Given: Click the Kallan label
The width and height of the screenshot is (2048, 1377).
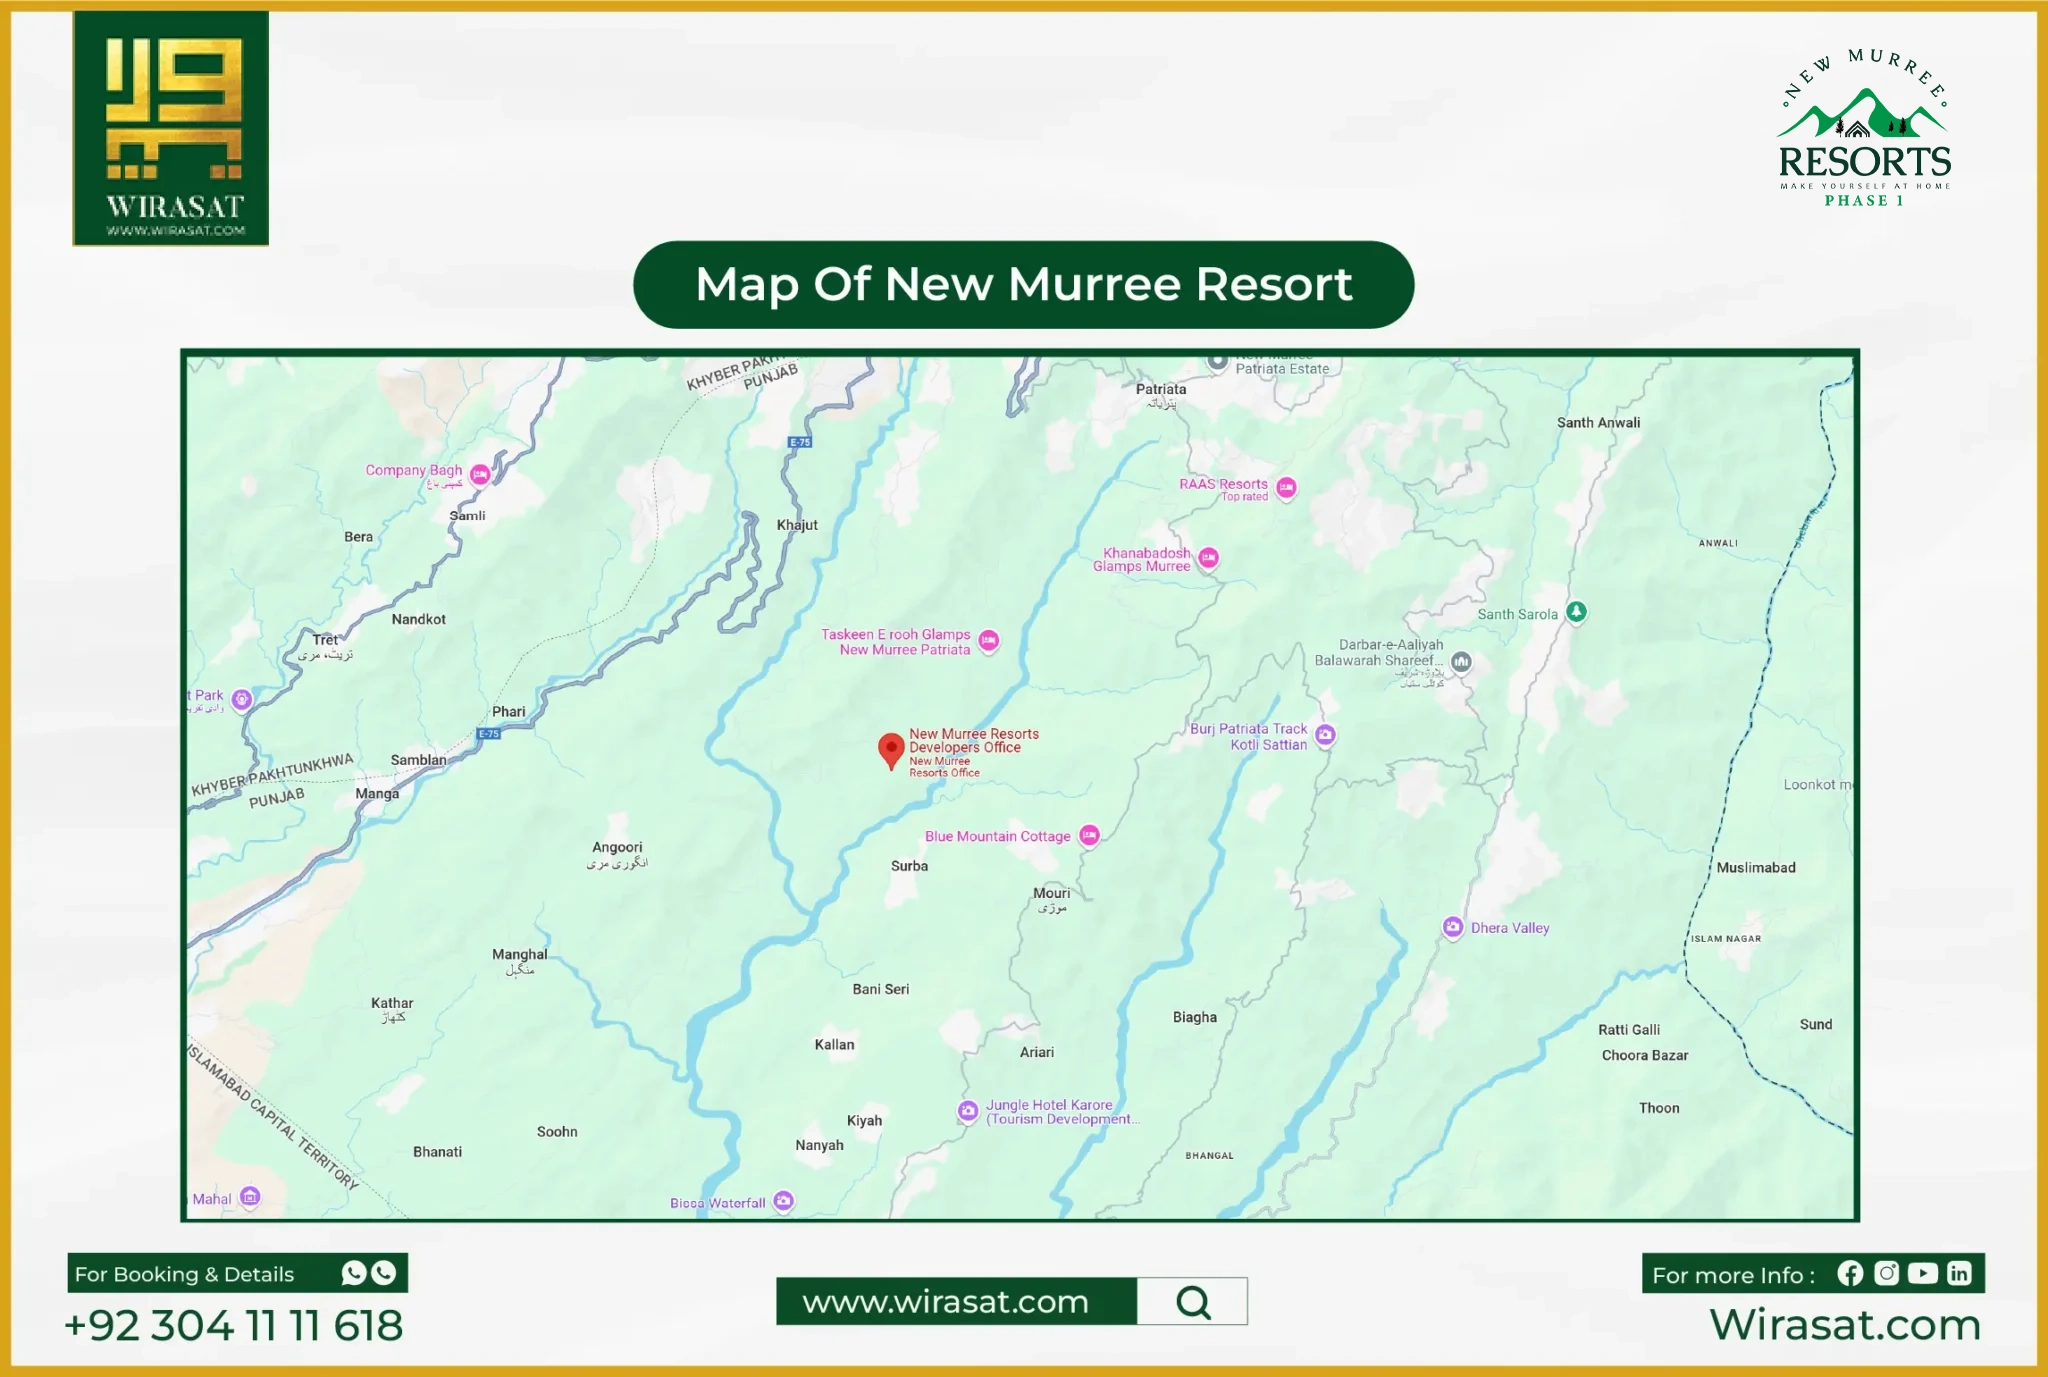Looking at the screenshot, I should [835, 1045].
